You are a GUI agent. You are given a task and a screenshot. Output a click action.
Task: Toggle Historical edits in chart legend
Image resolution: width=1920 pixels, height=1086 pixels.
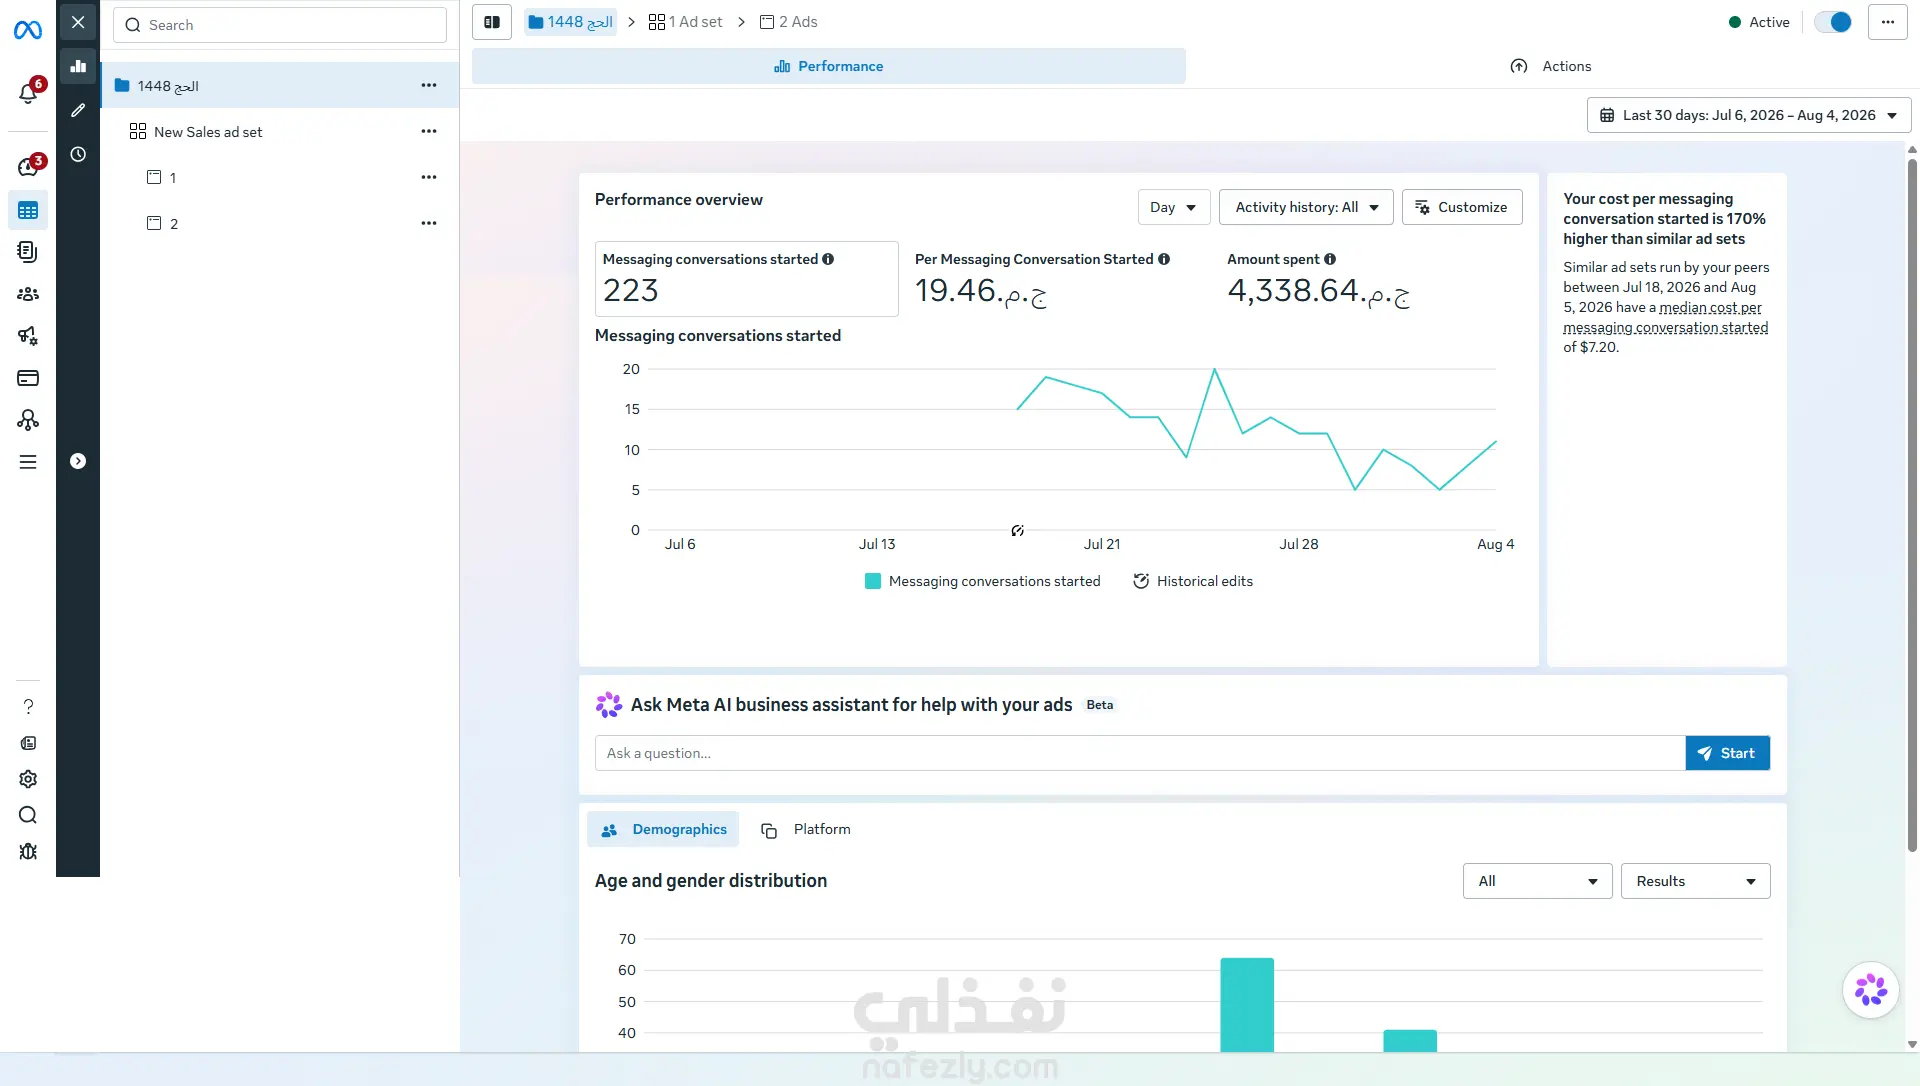pos(1193,581)
